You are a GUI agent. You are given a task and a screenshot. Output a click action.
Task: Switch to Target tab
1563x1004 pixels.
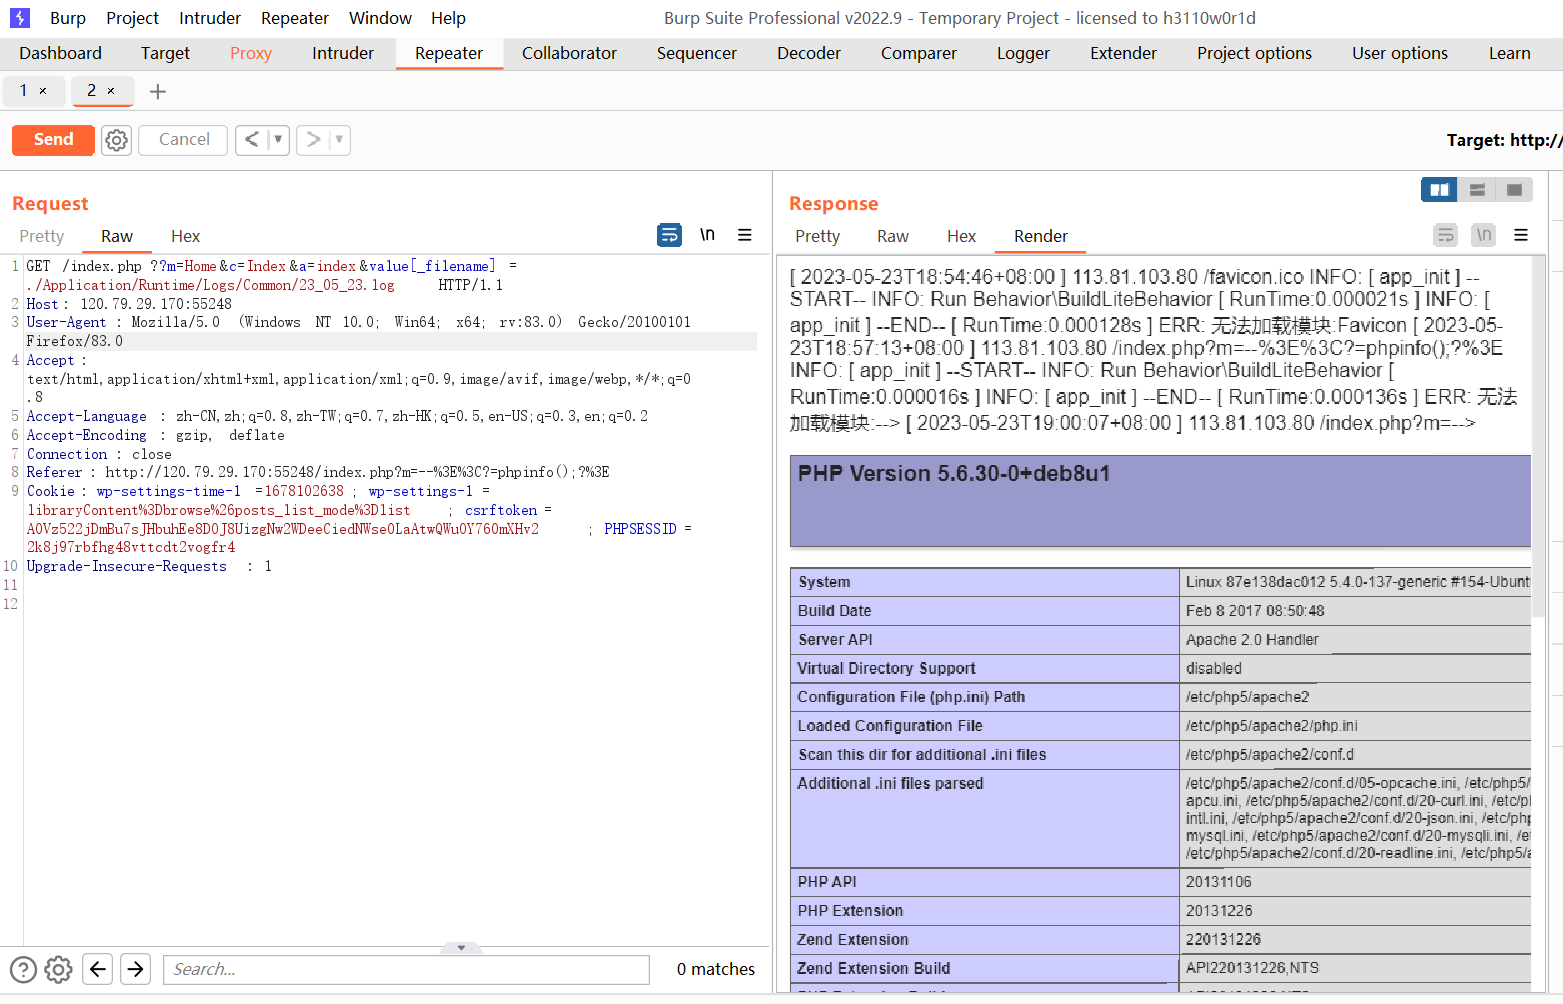tap(165, 53)
